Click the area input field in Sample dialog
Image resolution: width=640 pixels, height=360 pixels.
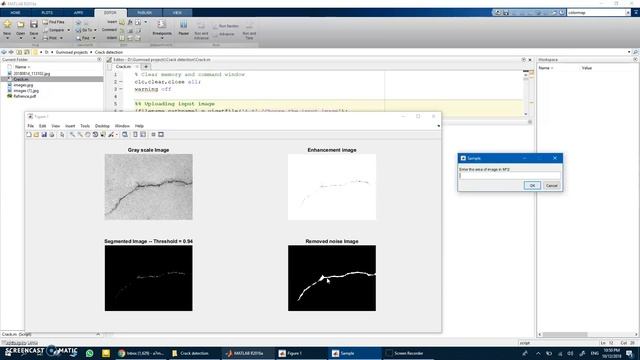tap(510, 176)
